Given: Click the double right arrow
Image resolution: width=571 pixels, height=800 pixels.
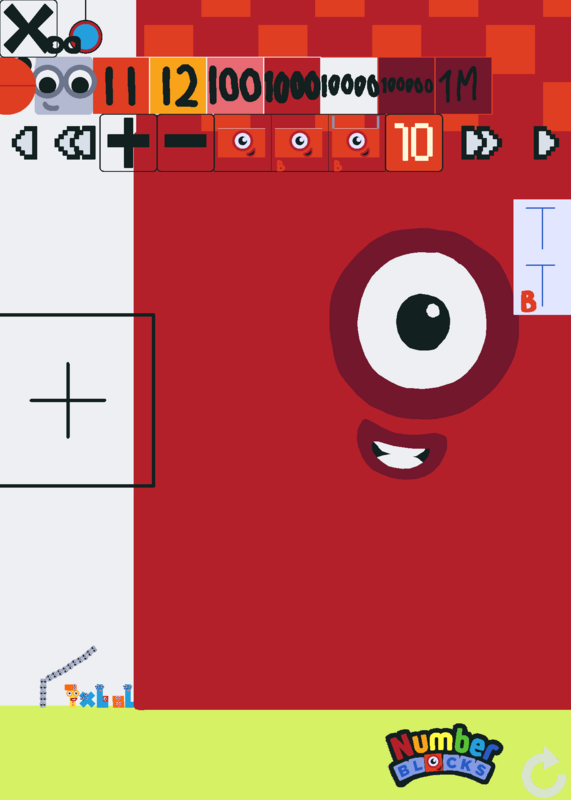Looking at the screenshot, I should tap(481, 143).
